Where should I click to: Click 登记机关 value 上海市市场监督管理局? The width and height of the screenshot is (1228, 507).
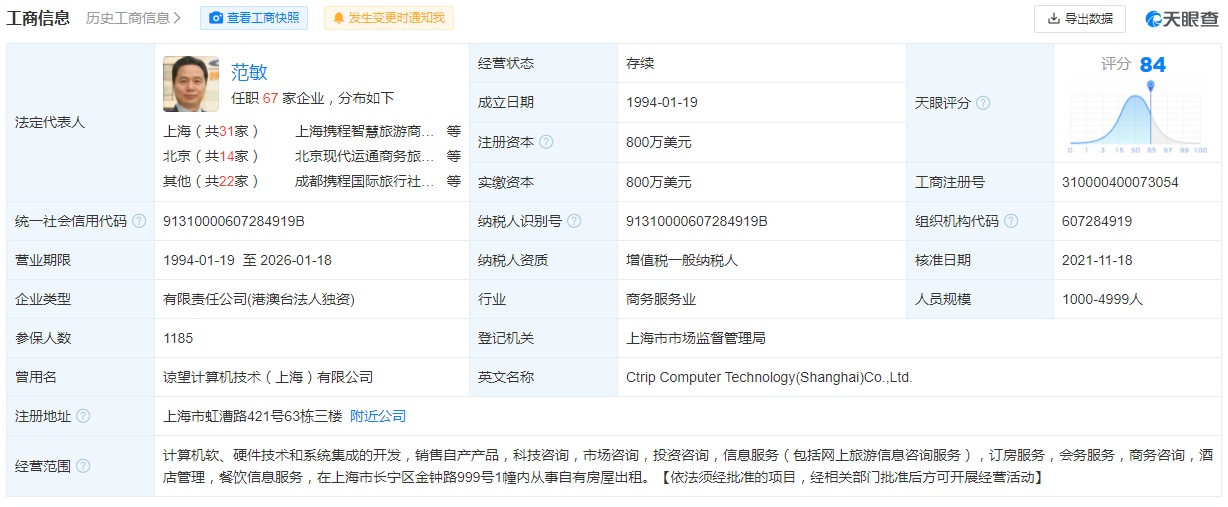click(696, 338)
